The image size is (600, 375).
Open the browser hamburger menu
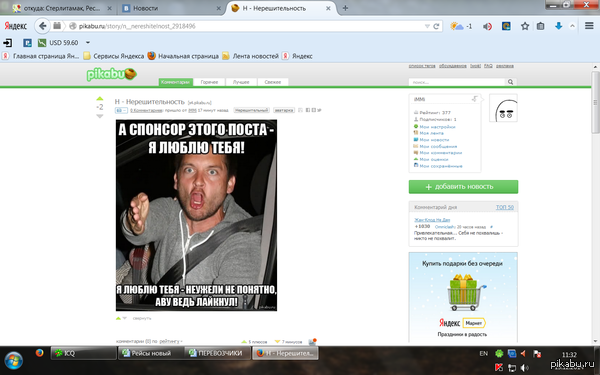589,26
